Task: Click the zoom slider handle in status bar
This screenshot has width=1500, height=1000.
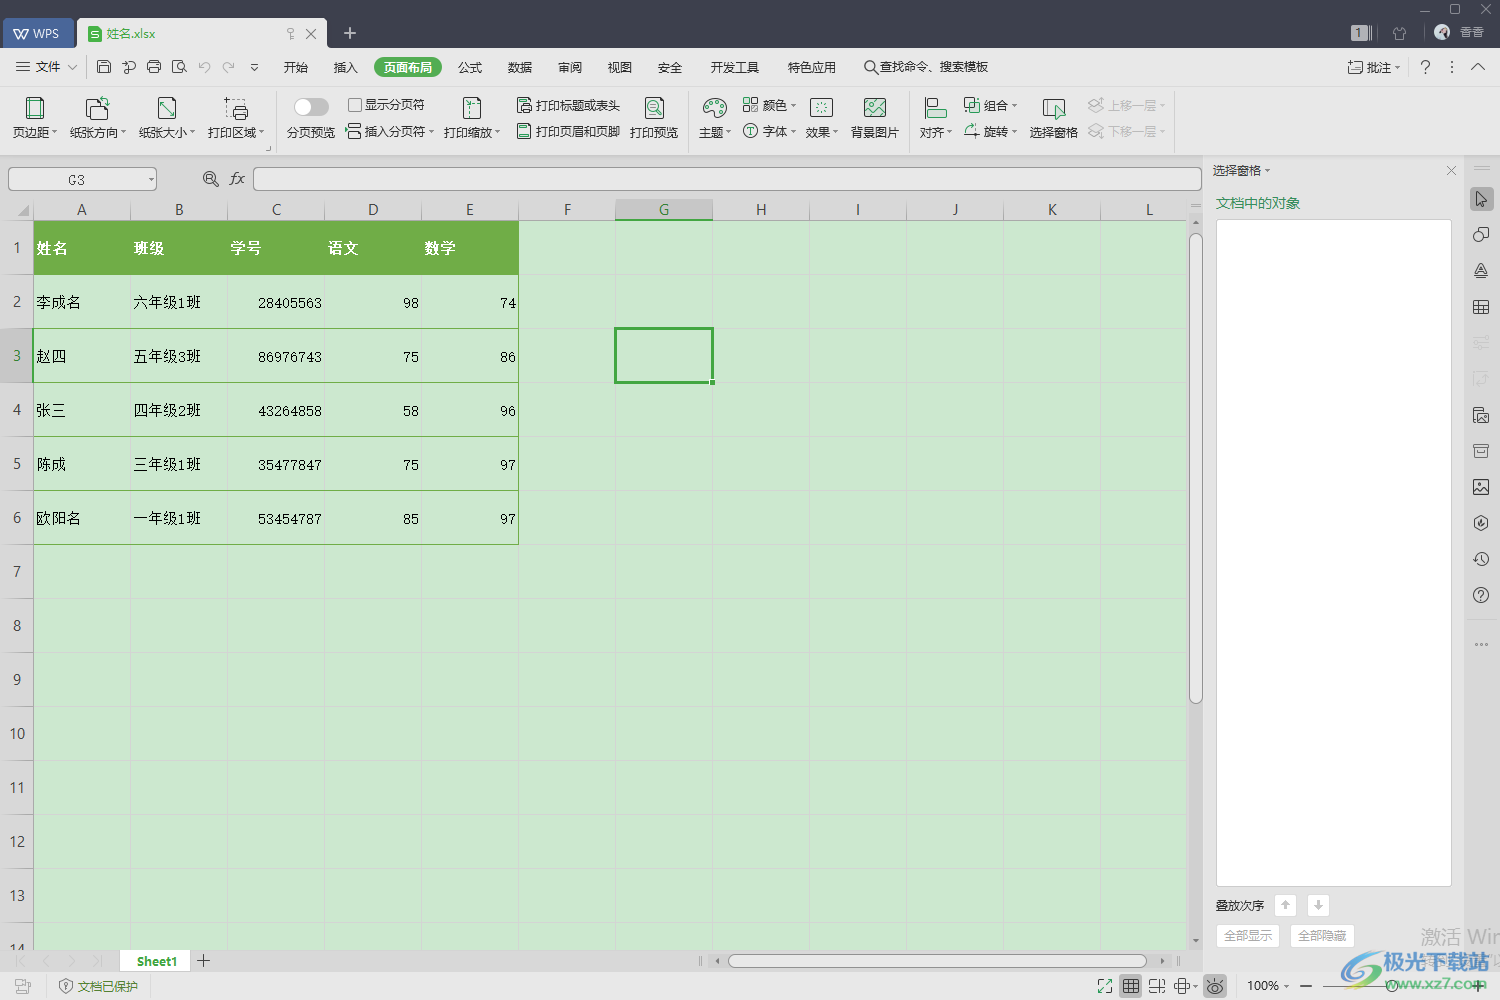Action: coord(1392,986)
